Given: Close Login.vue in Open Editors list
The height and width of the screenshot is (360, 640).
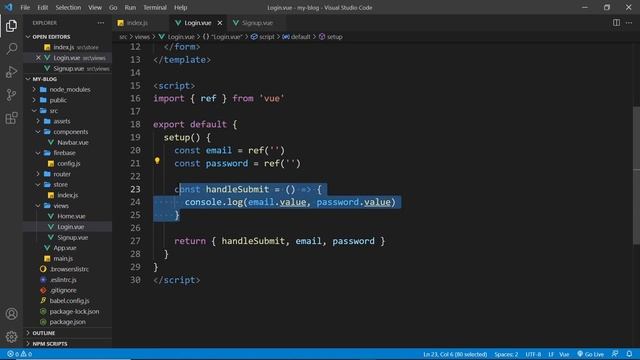Looking at the screenshot, I should coord(38,58).
